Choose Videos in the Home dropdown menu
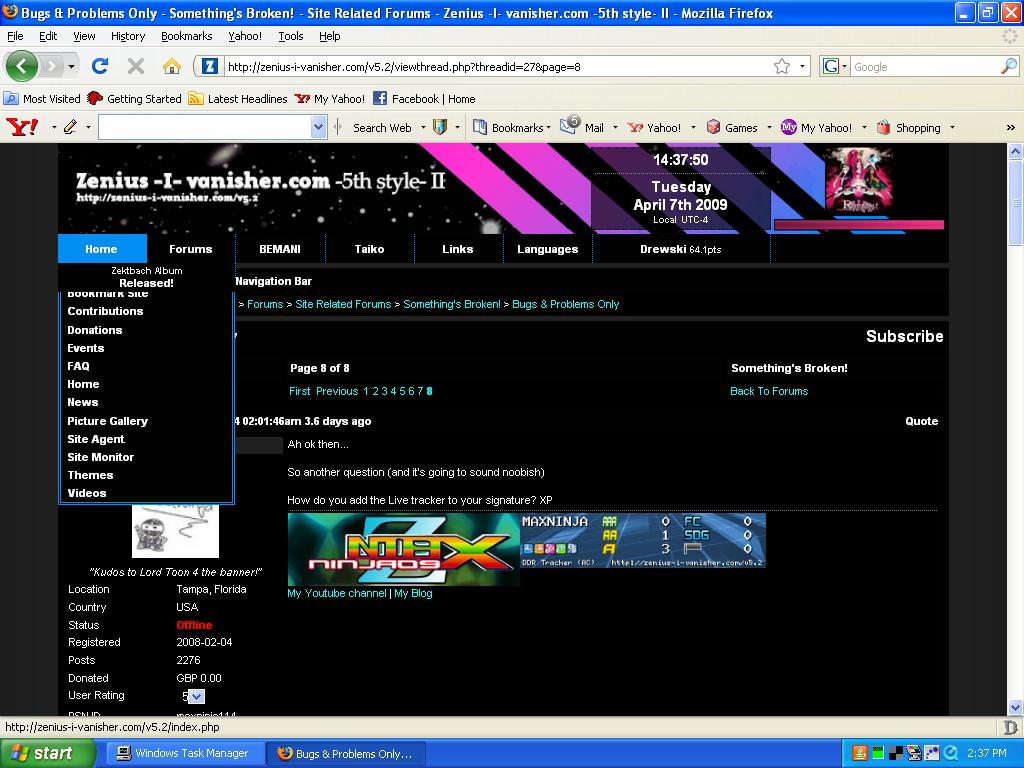1024x768 pixels. (x=87, y=493)
